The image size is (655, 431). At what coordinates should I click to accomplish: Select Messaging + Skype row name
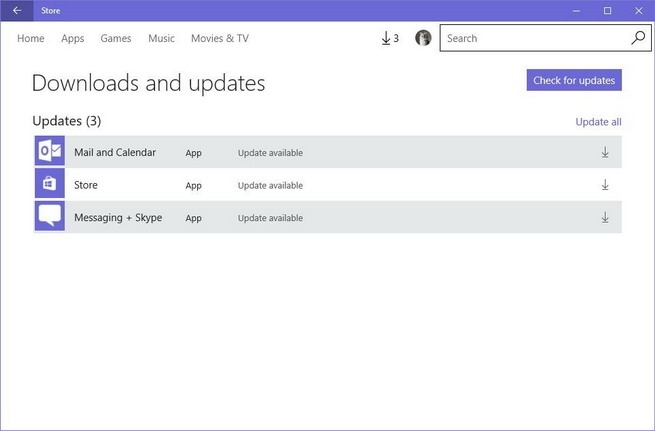[x=118, y=218]
